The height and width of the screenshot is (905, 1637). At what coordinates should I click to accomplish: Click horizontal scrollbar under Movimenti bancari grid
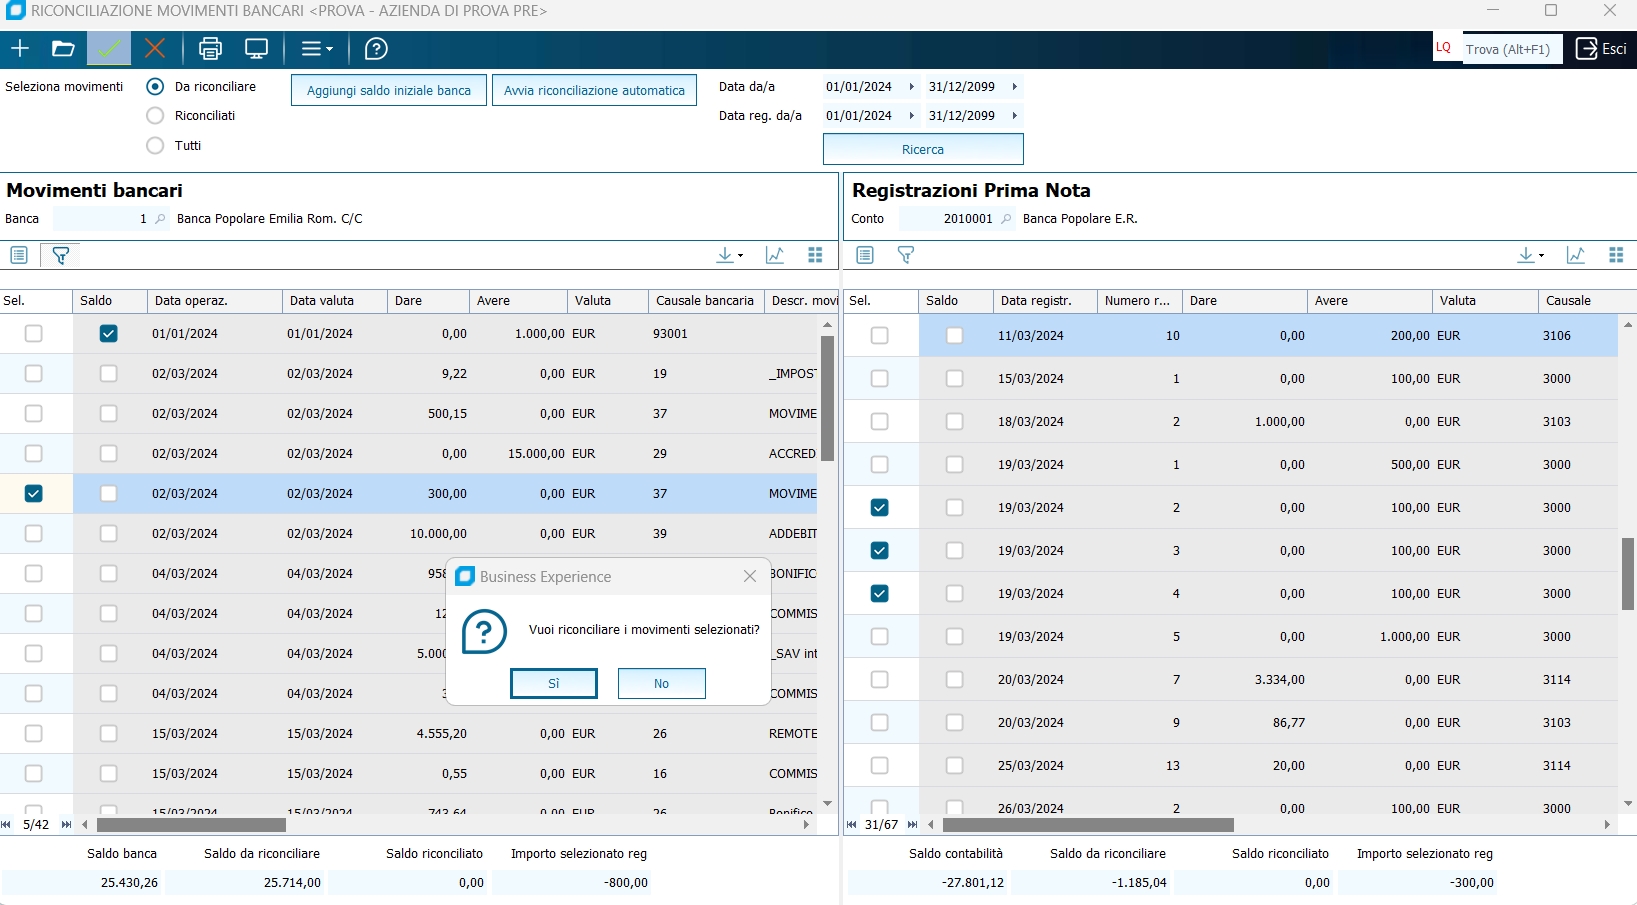click(190, 825)
